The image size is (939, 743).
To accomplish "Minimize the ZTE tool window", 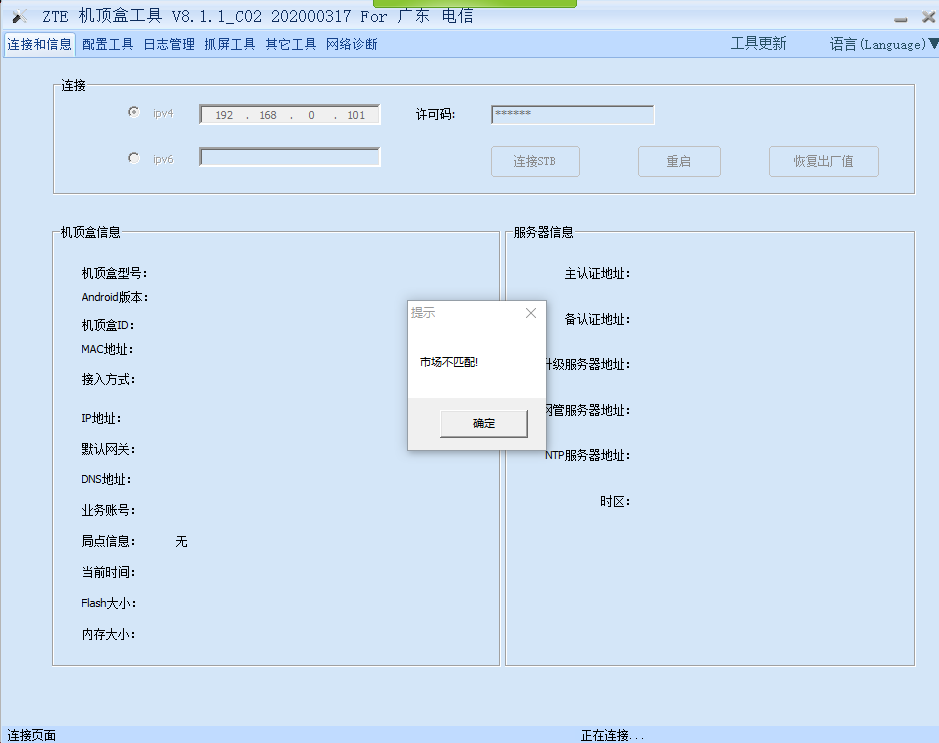I will click(901, 19).
